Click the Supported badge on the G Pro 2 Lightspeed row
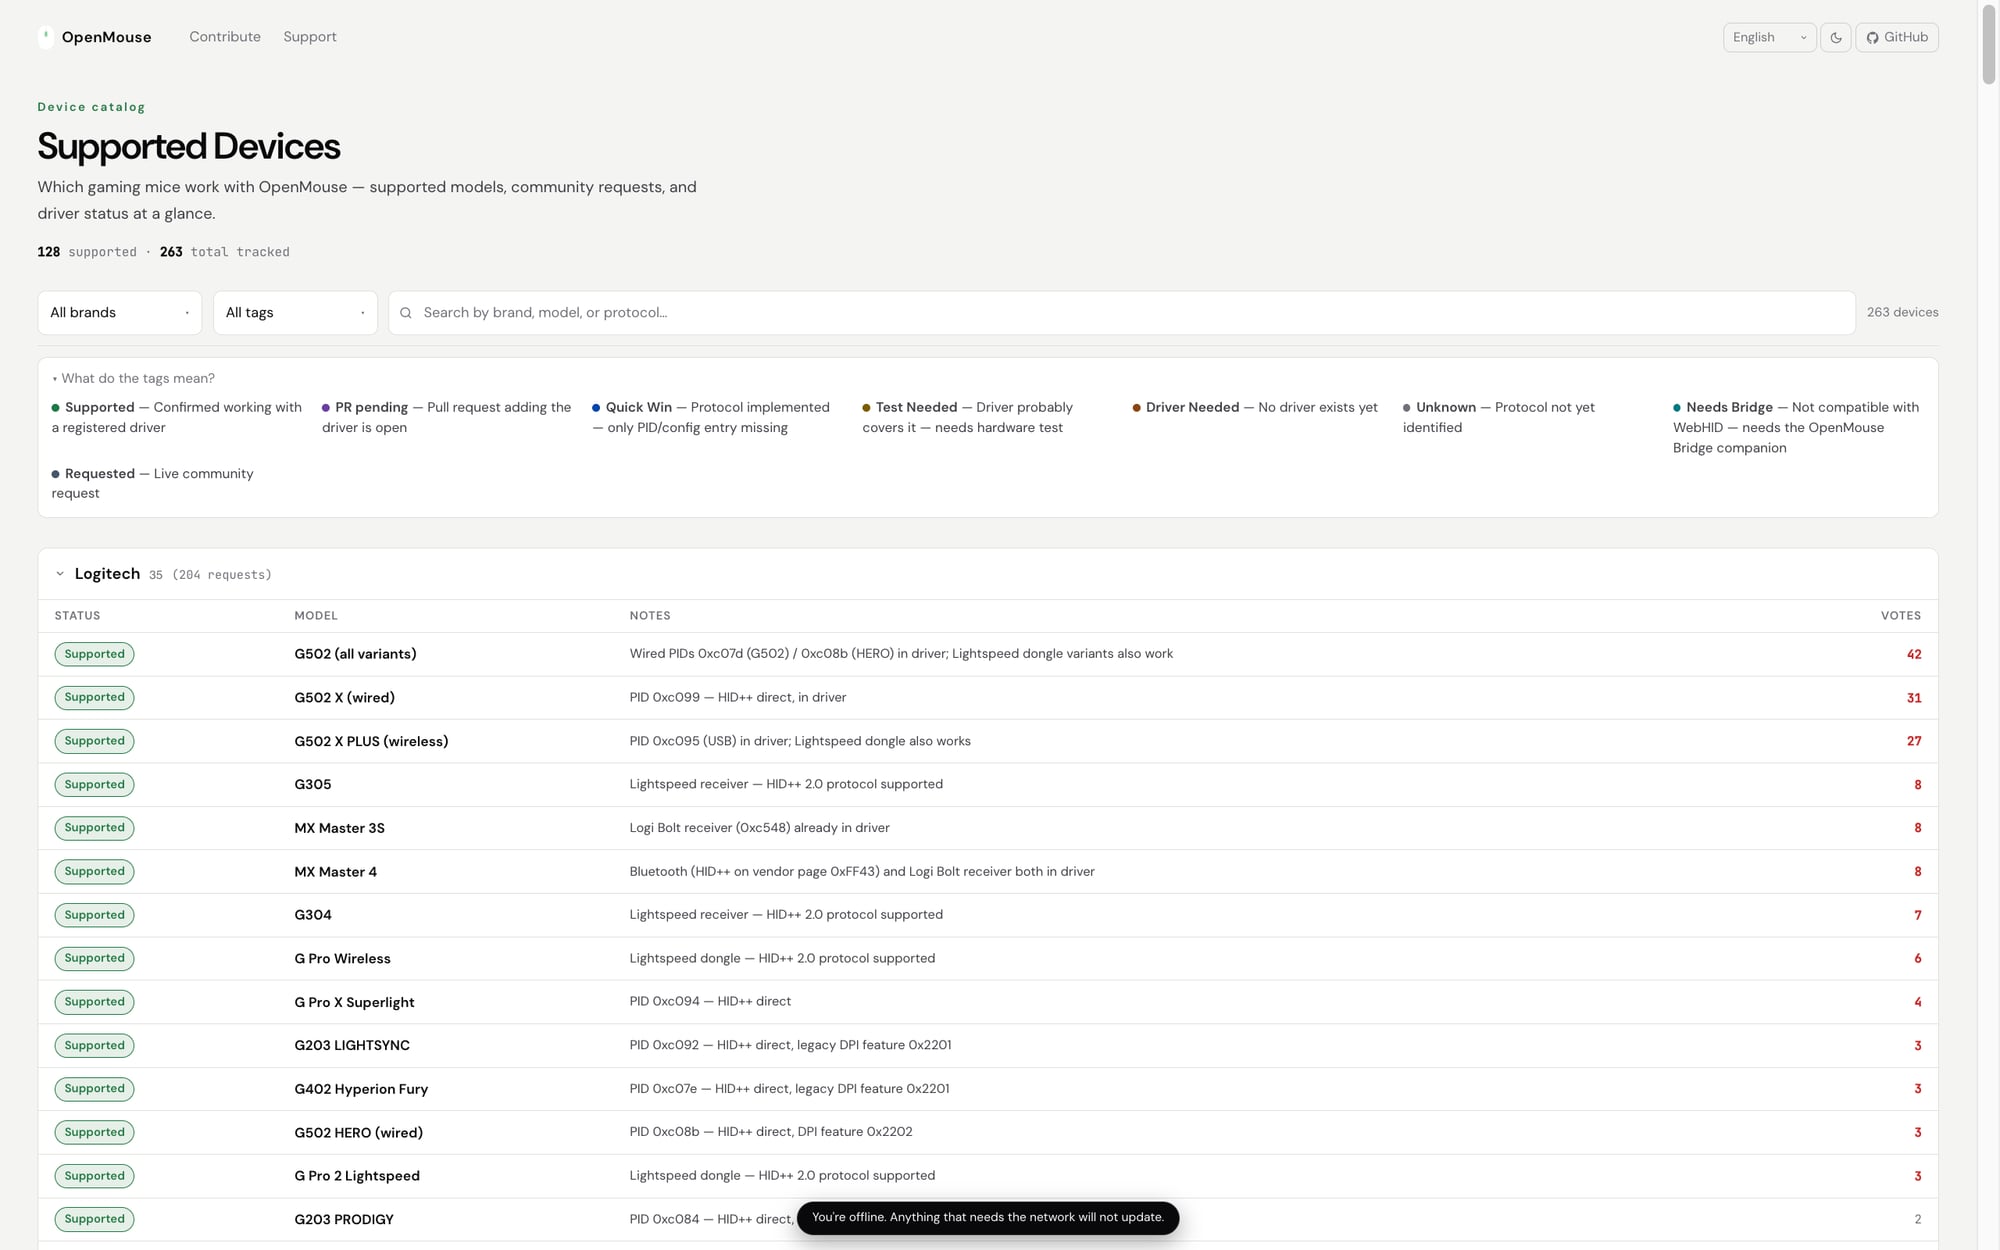The width and height of the screenshot is (2000, 1250). point(94,1176)
